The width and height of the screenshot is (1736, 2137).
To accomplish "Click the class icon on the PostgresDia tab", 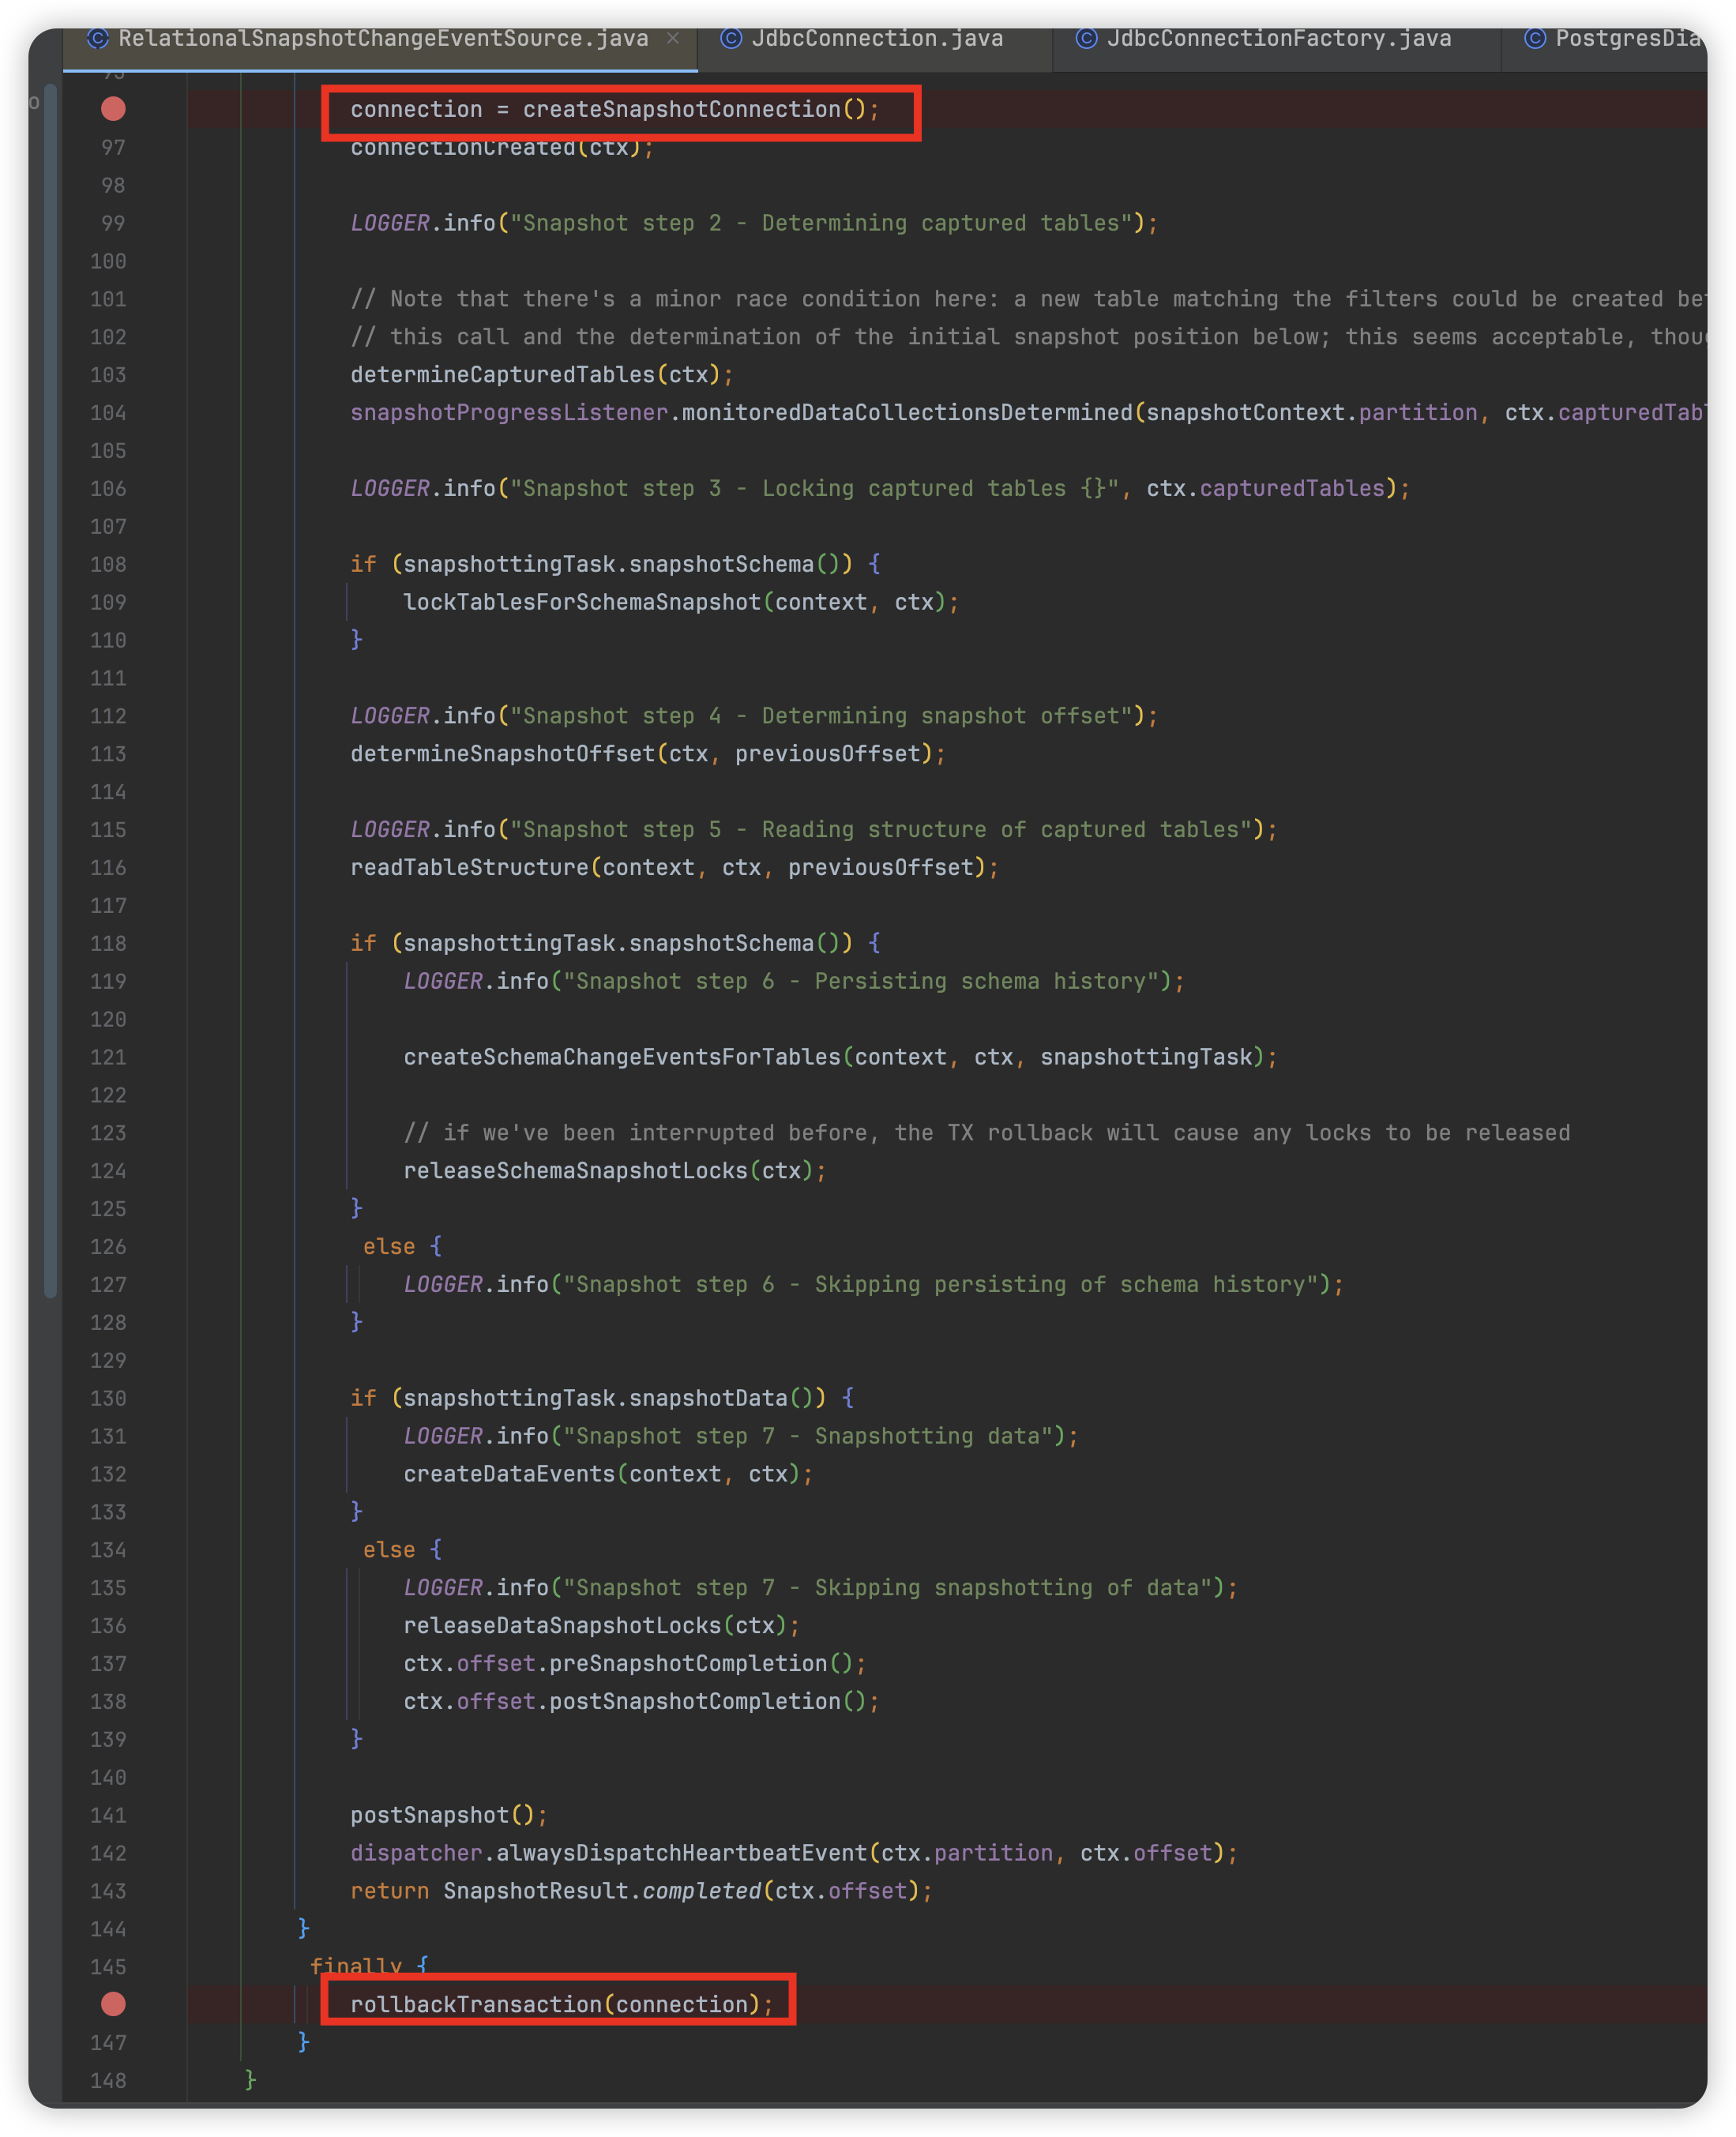I will (x=1535, y=38).
